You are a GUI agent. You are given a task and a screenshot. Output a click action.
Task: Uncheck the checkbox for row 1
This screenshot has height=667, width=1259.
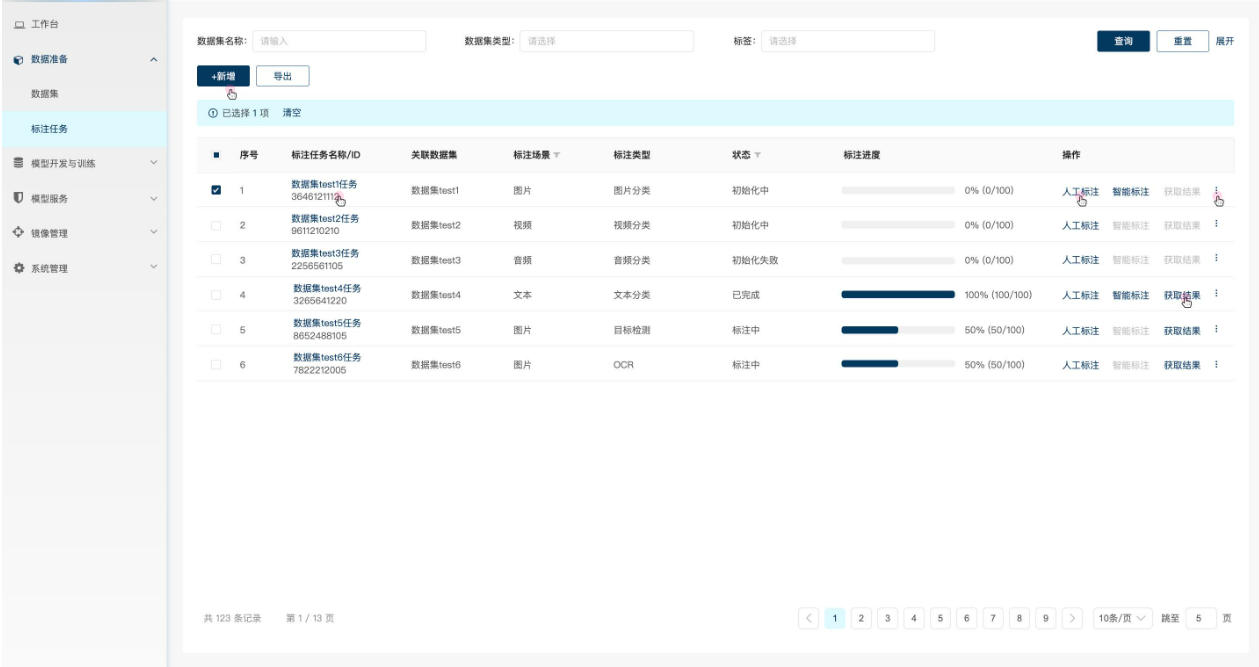pos(217,190)
